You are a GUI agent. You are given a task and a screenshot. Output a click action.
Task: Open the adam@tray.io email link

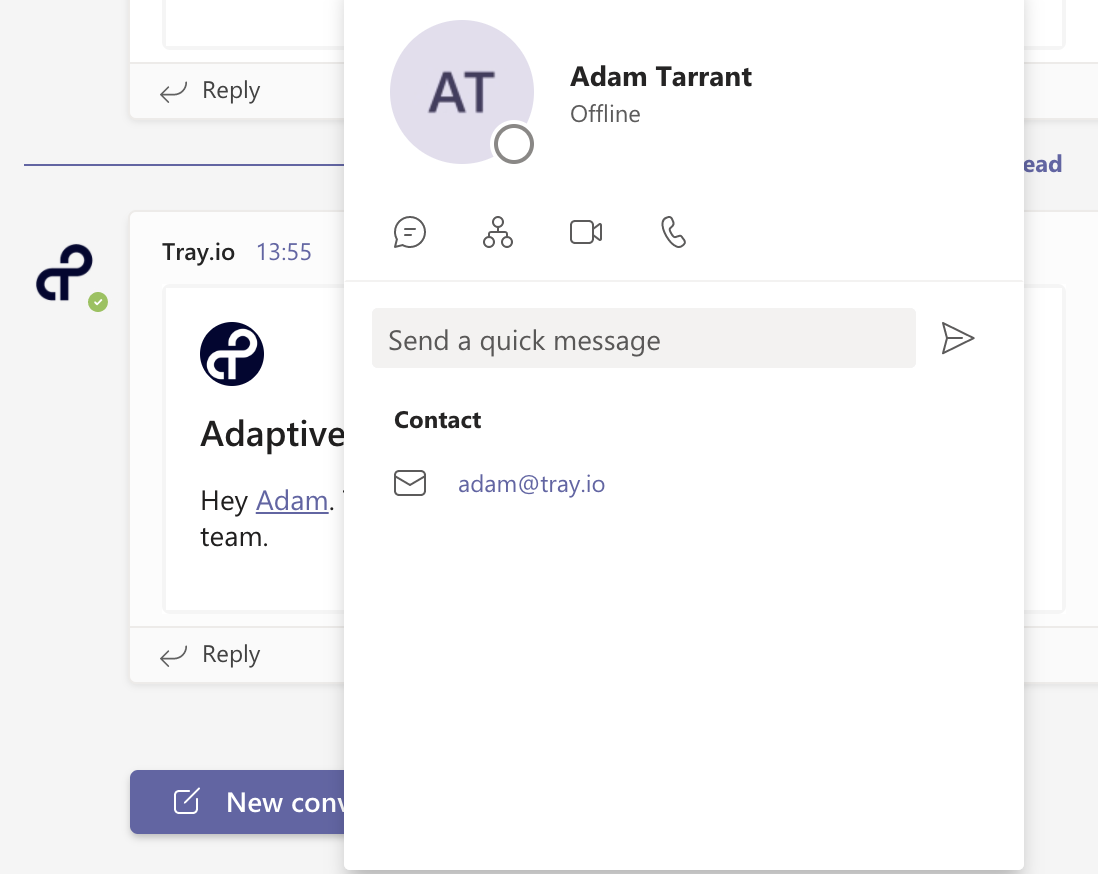(x=531, y=483)
